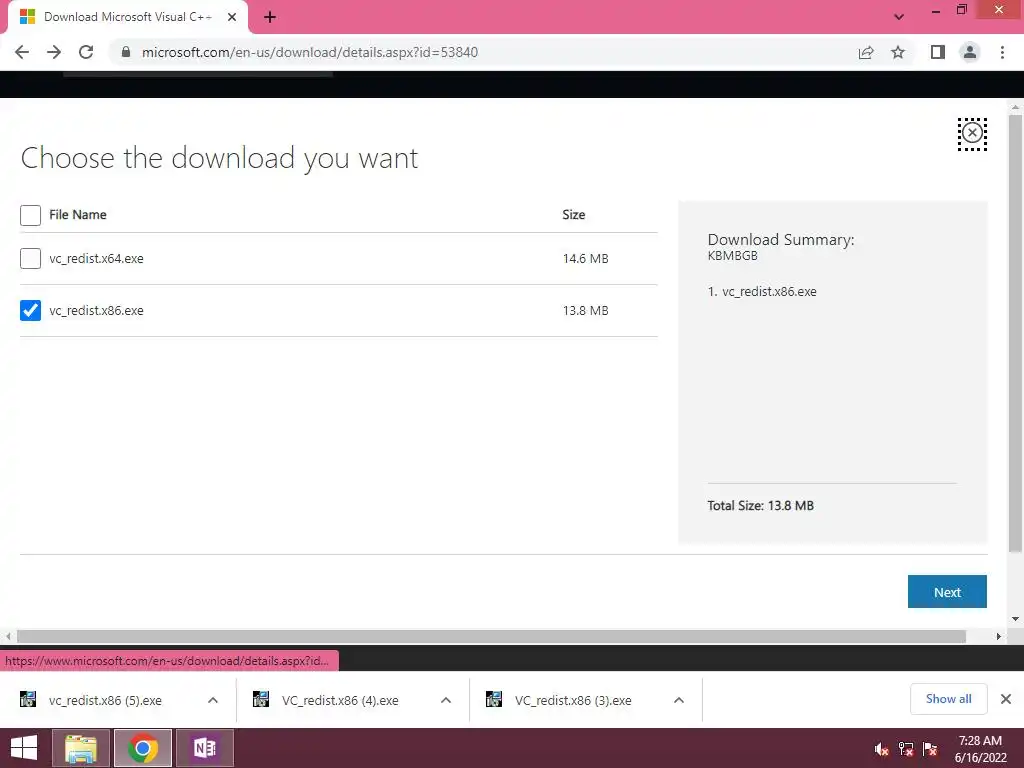Click the File Name column header
Image resolution: width=1024 pixels, height=768 pixels.
(x=78, y=215)
